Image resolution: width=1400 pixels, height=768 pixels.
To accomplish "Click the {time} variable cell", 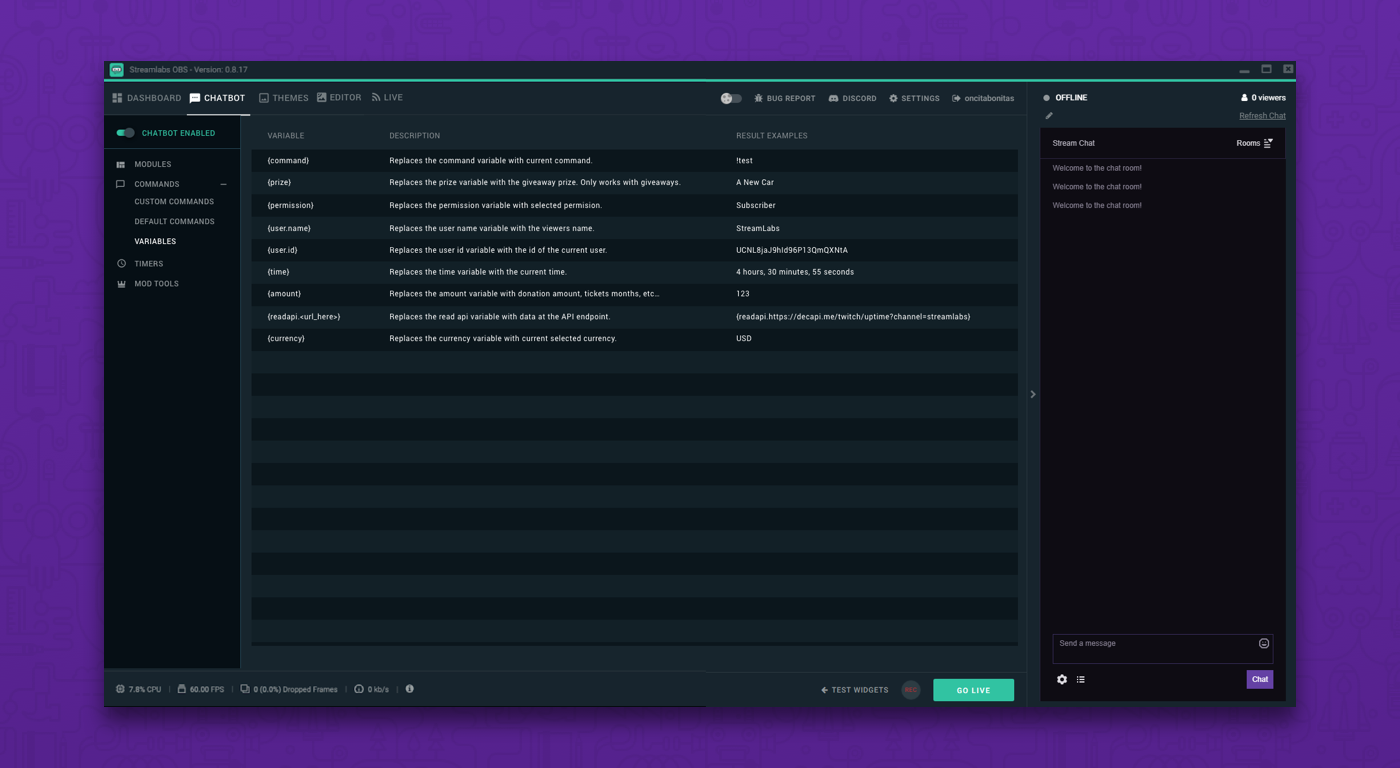I will point(278,272).
